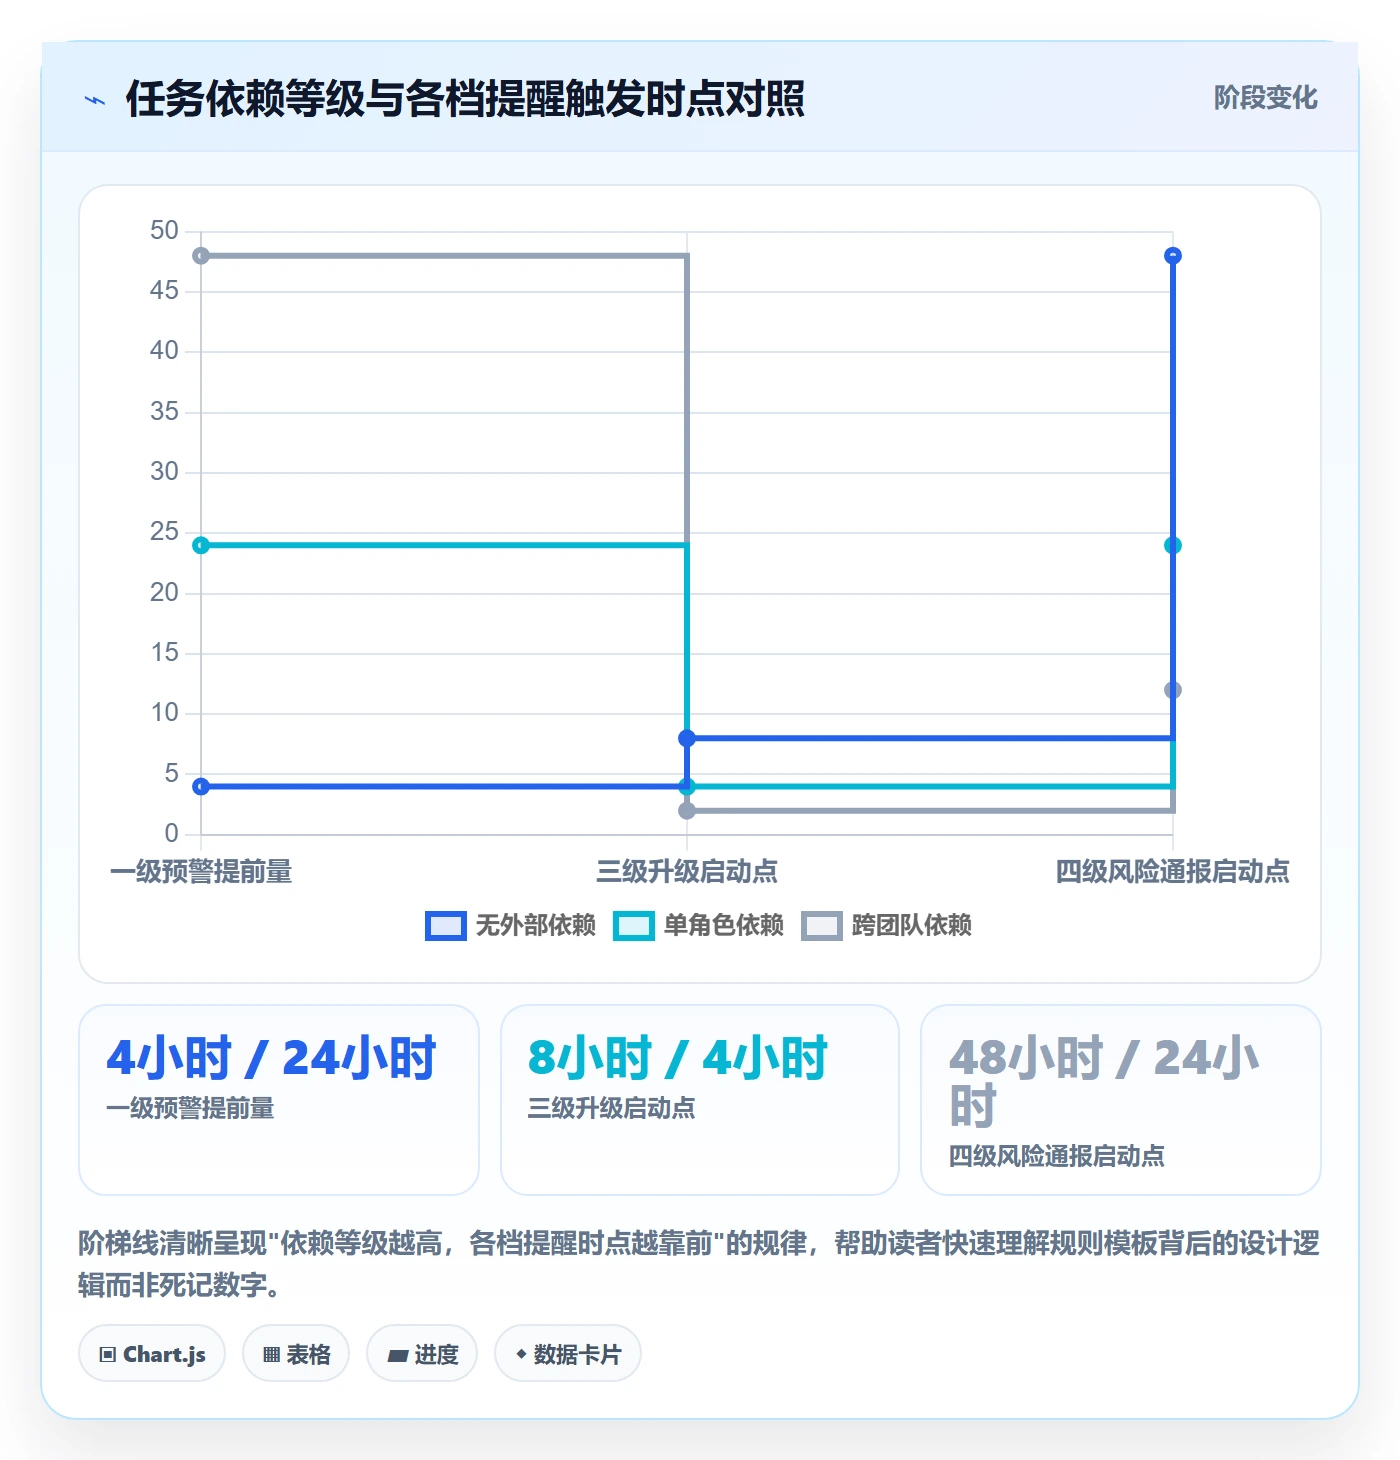Click the x-axis label 四级风险通报启动点 under the chart

click(x=1173, y=872)
